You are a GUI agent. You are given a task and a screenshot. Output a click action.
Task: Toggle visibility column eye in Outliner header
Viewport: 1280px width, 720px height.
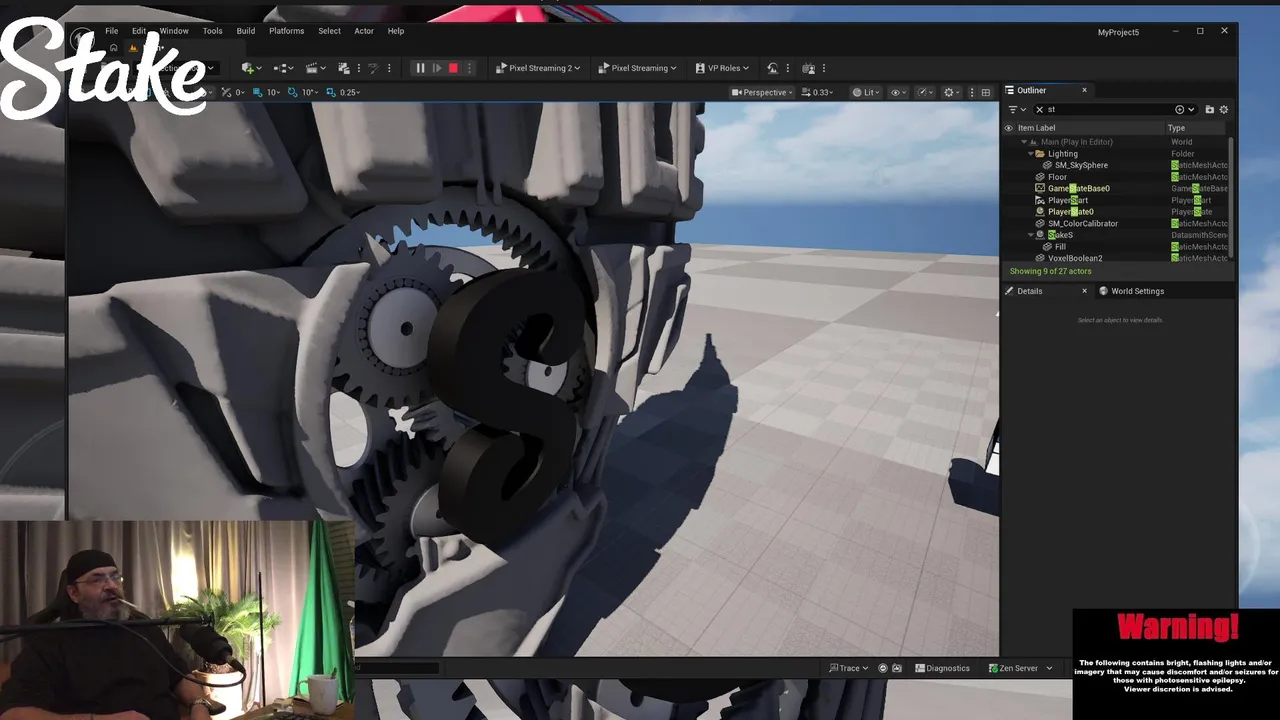pos(1008,128)
